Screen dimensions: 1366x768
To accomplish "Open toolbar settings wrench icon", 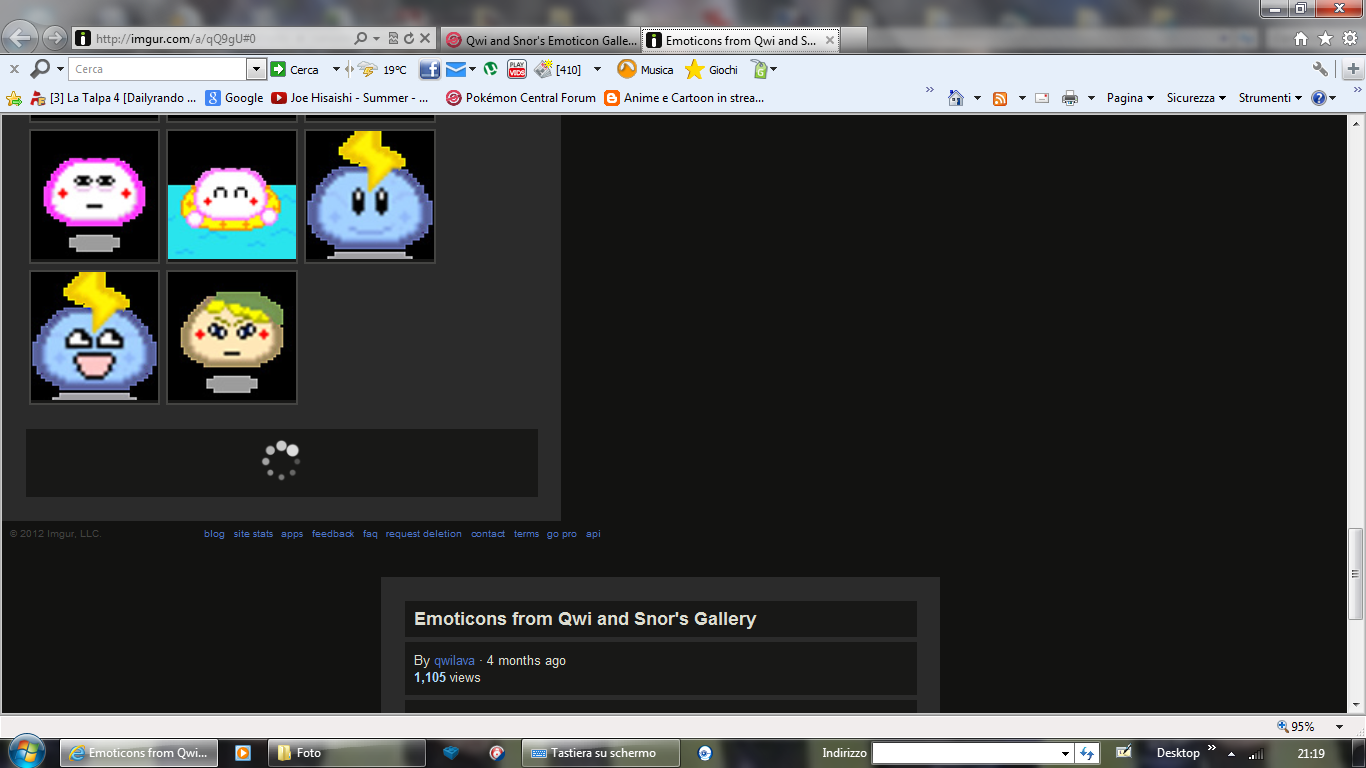I will (x=1321, y=69).
